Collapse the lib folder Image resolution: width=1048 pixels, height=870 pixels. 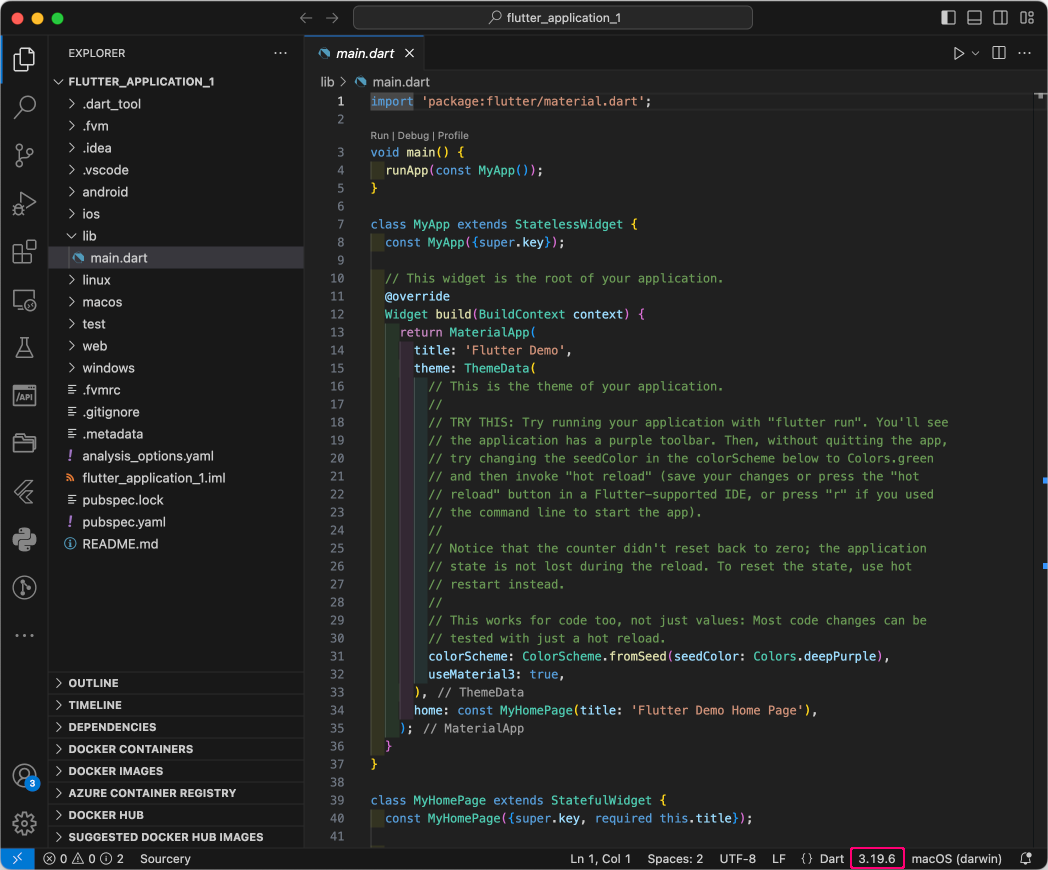tap(176, 236)
